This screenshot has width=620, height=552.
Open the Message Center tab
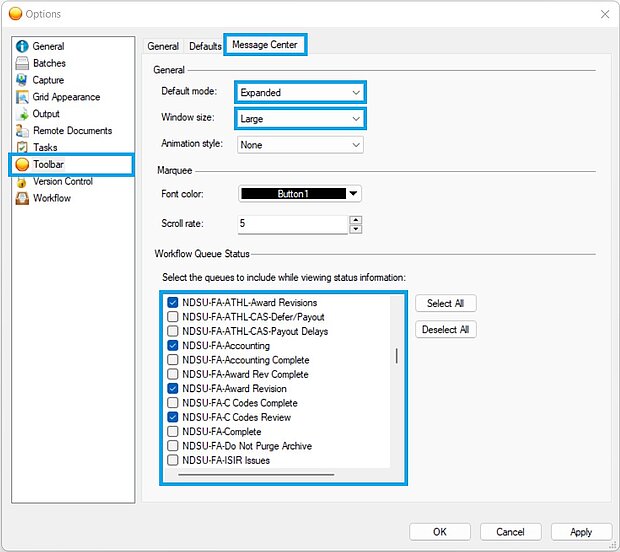click(x=265, y=45)
